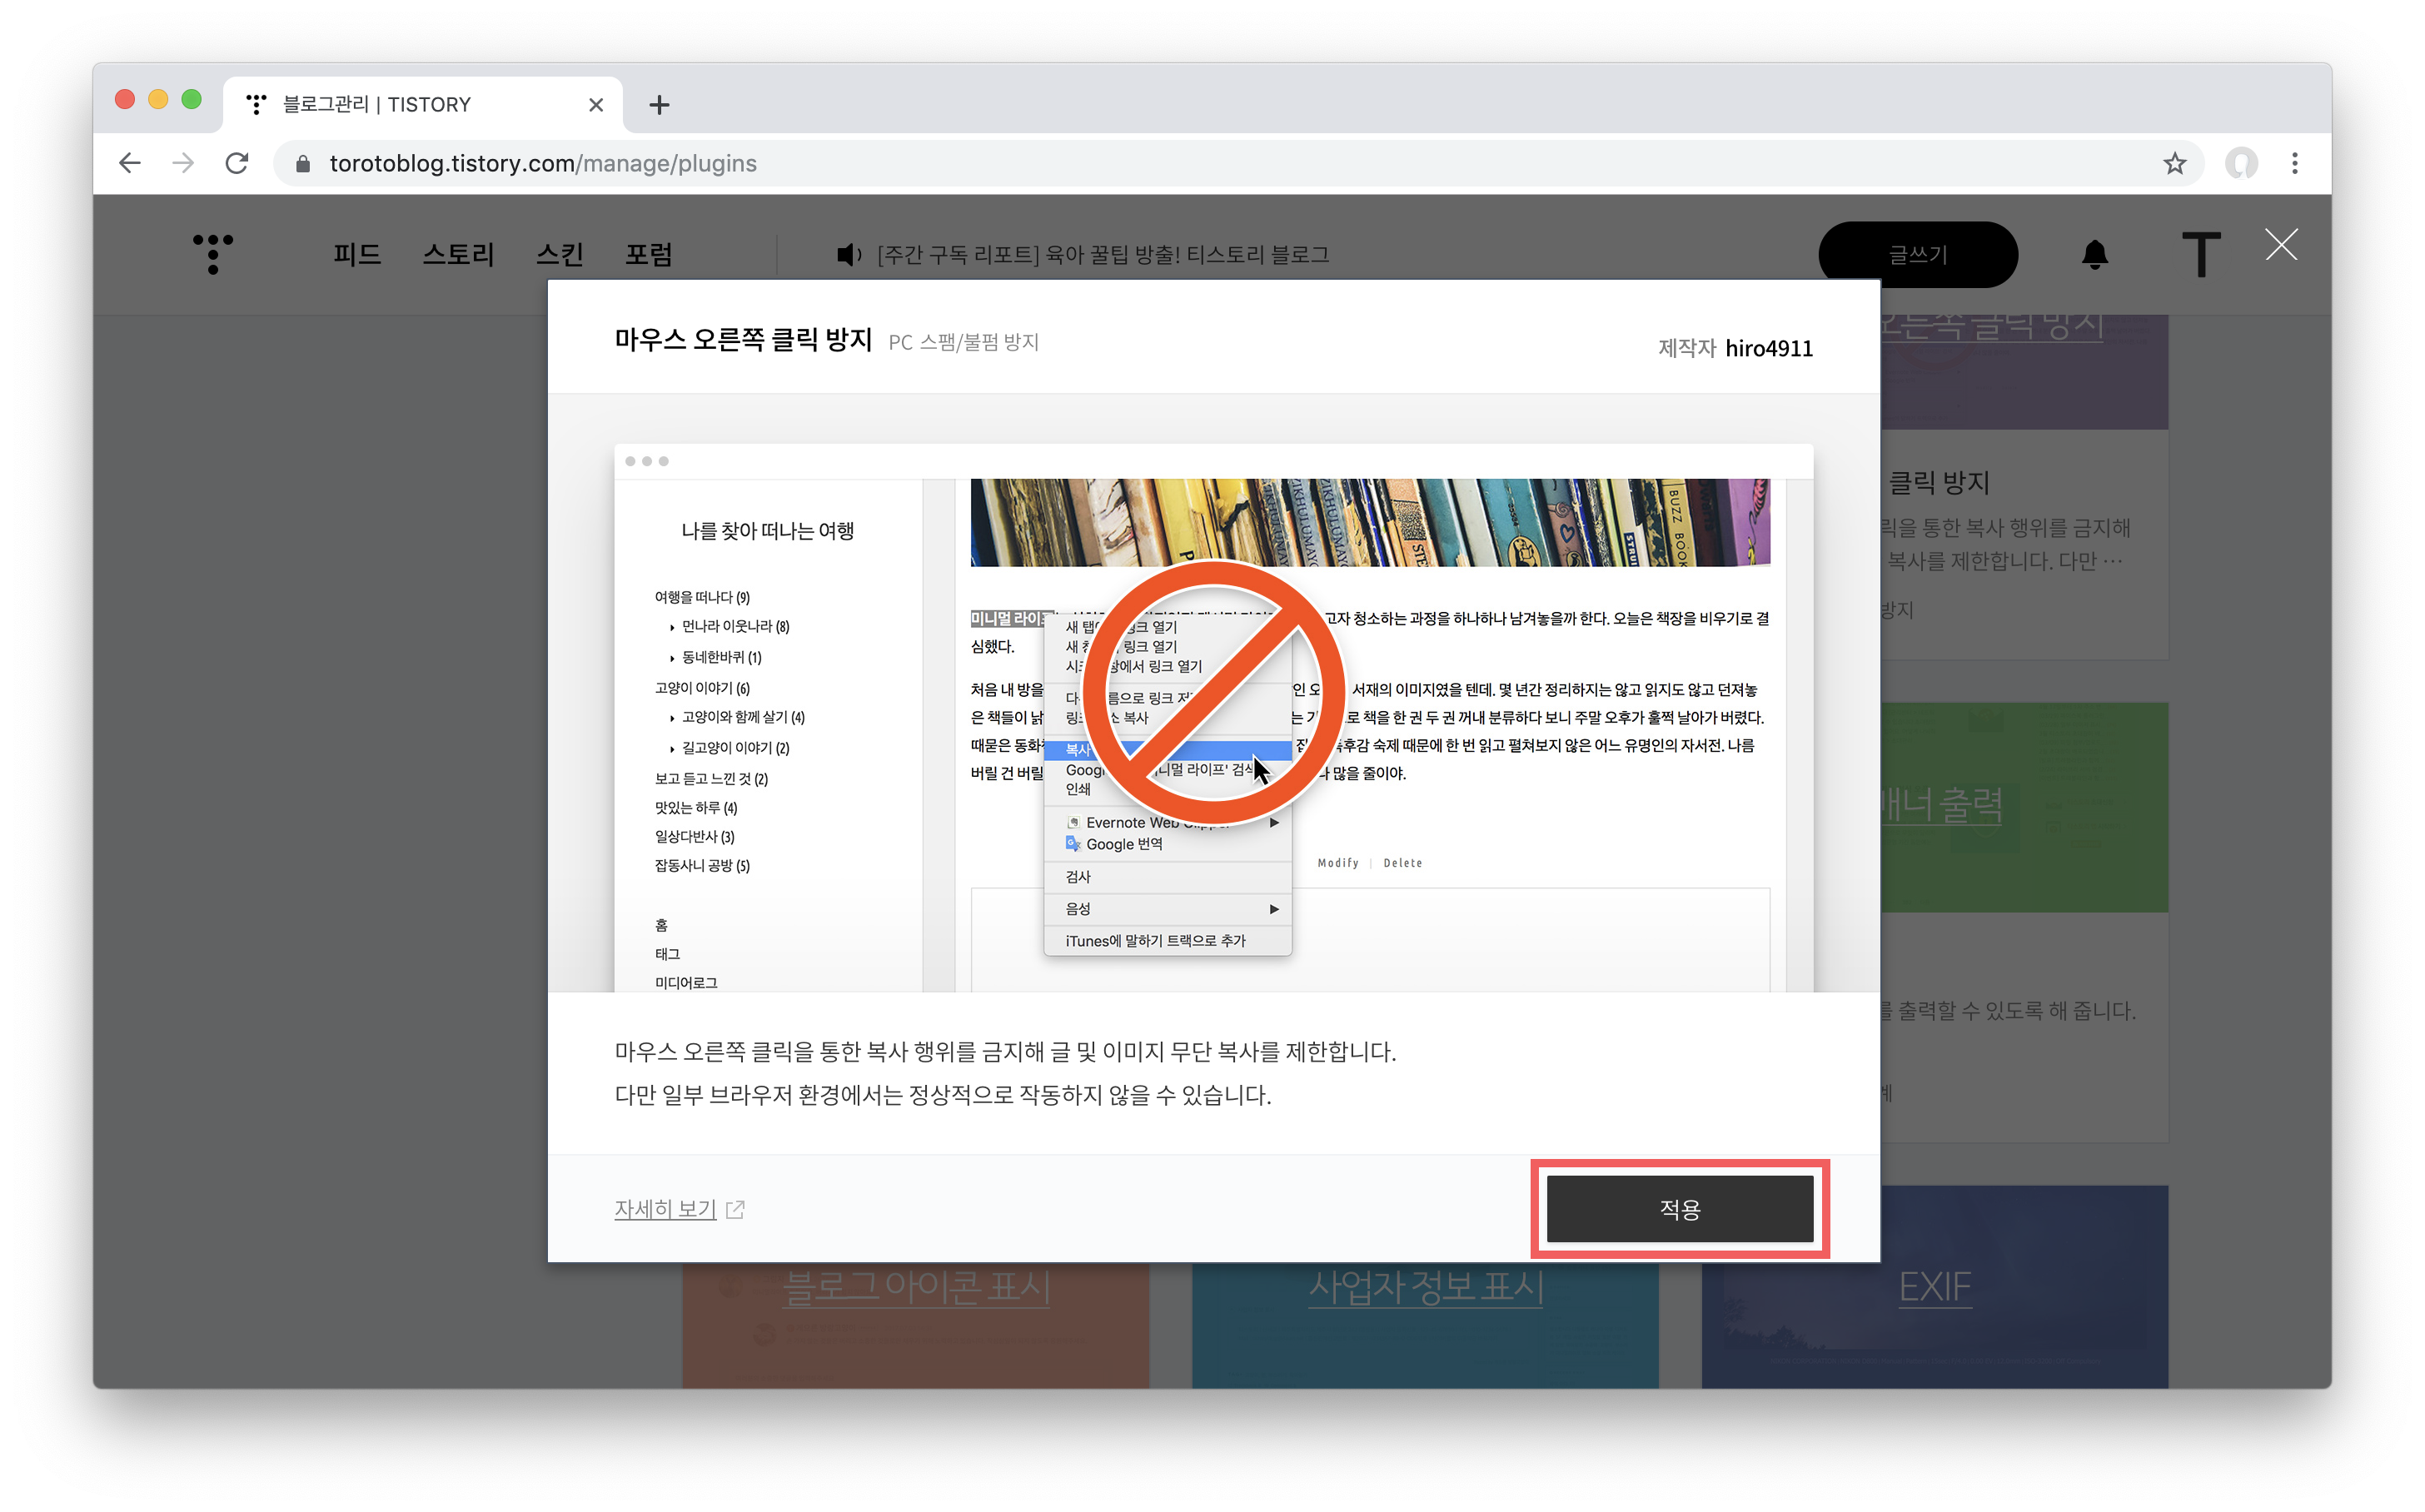Click the speaker notice icon
This screenshot has width=2425, height=1512.
point(848,255)
